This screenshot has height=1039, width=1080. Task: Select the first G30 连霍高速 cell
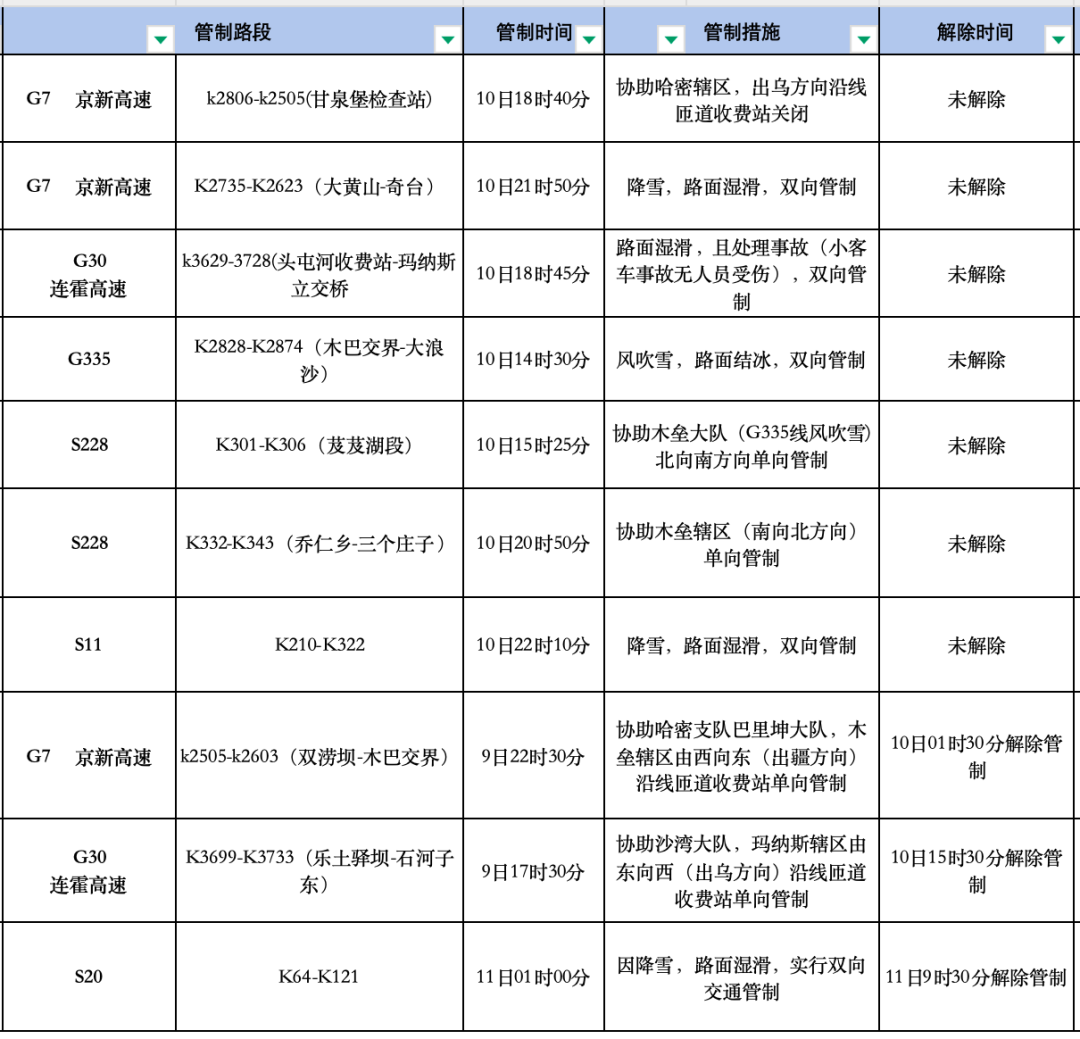point(88,273)
